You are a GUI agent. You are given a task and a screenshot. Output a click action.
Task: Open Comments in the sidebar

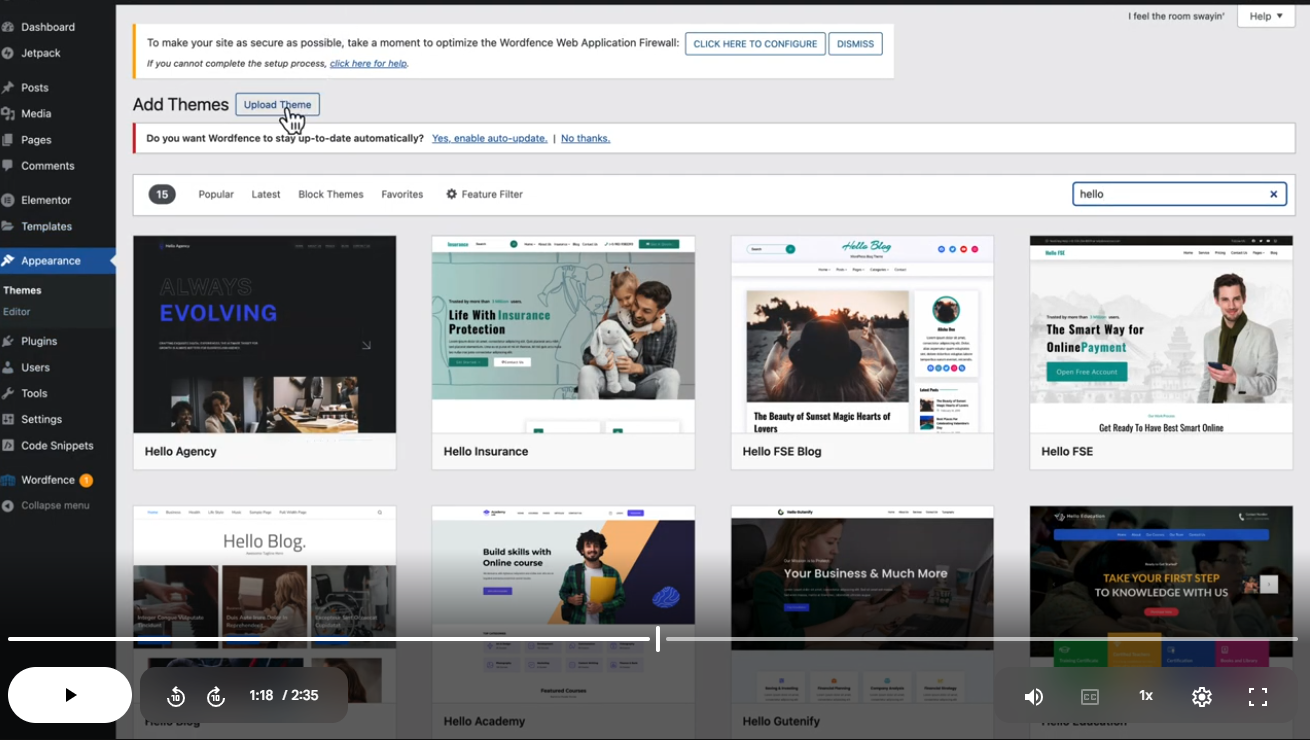pyautogui.click(x=48, y=166)
